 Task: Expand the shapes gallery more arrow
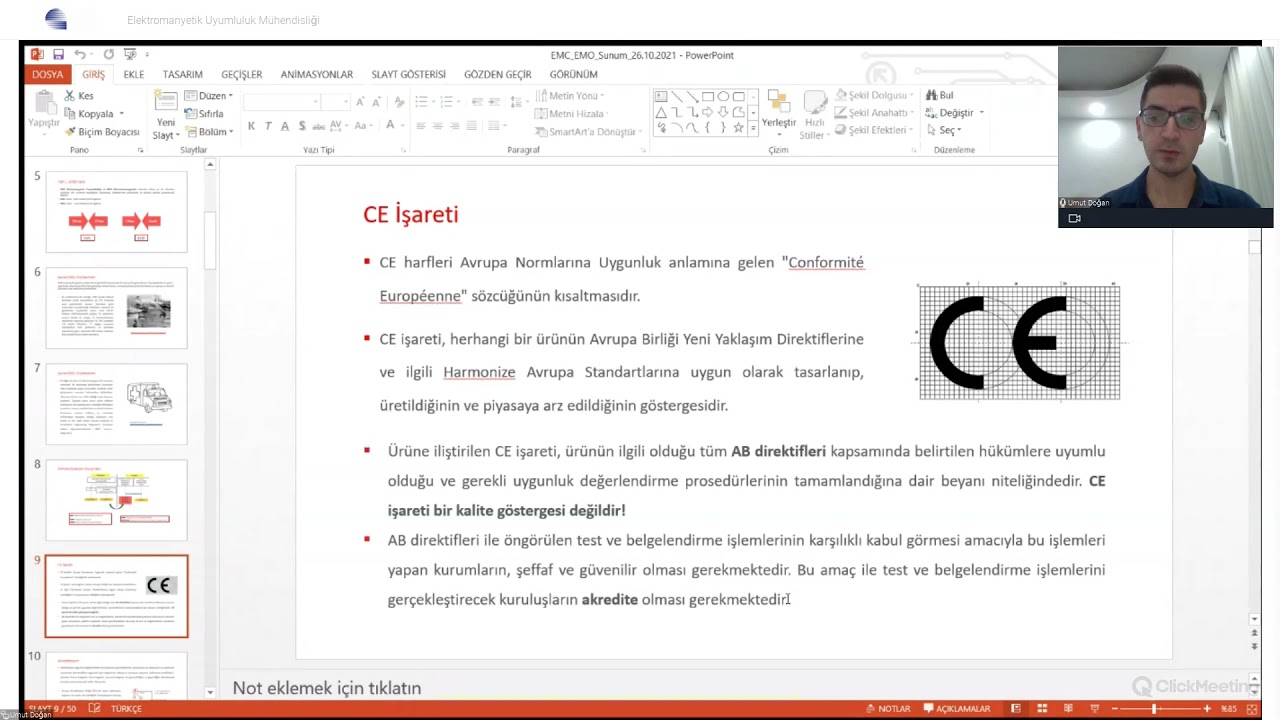point(752,128)
